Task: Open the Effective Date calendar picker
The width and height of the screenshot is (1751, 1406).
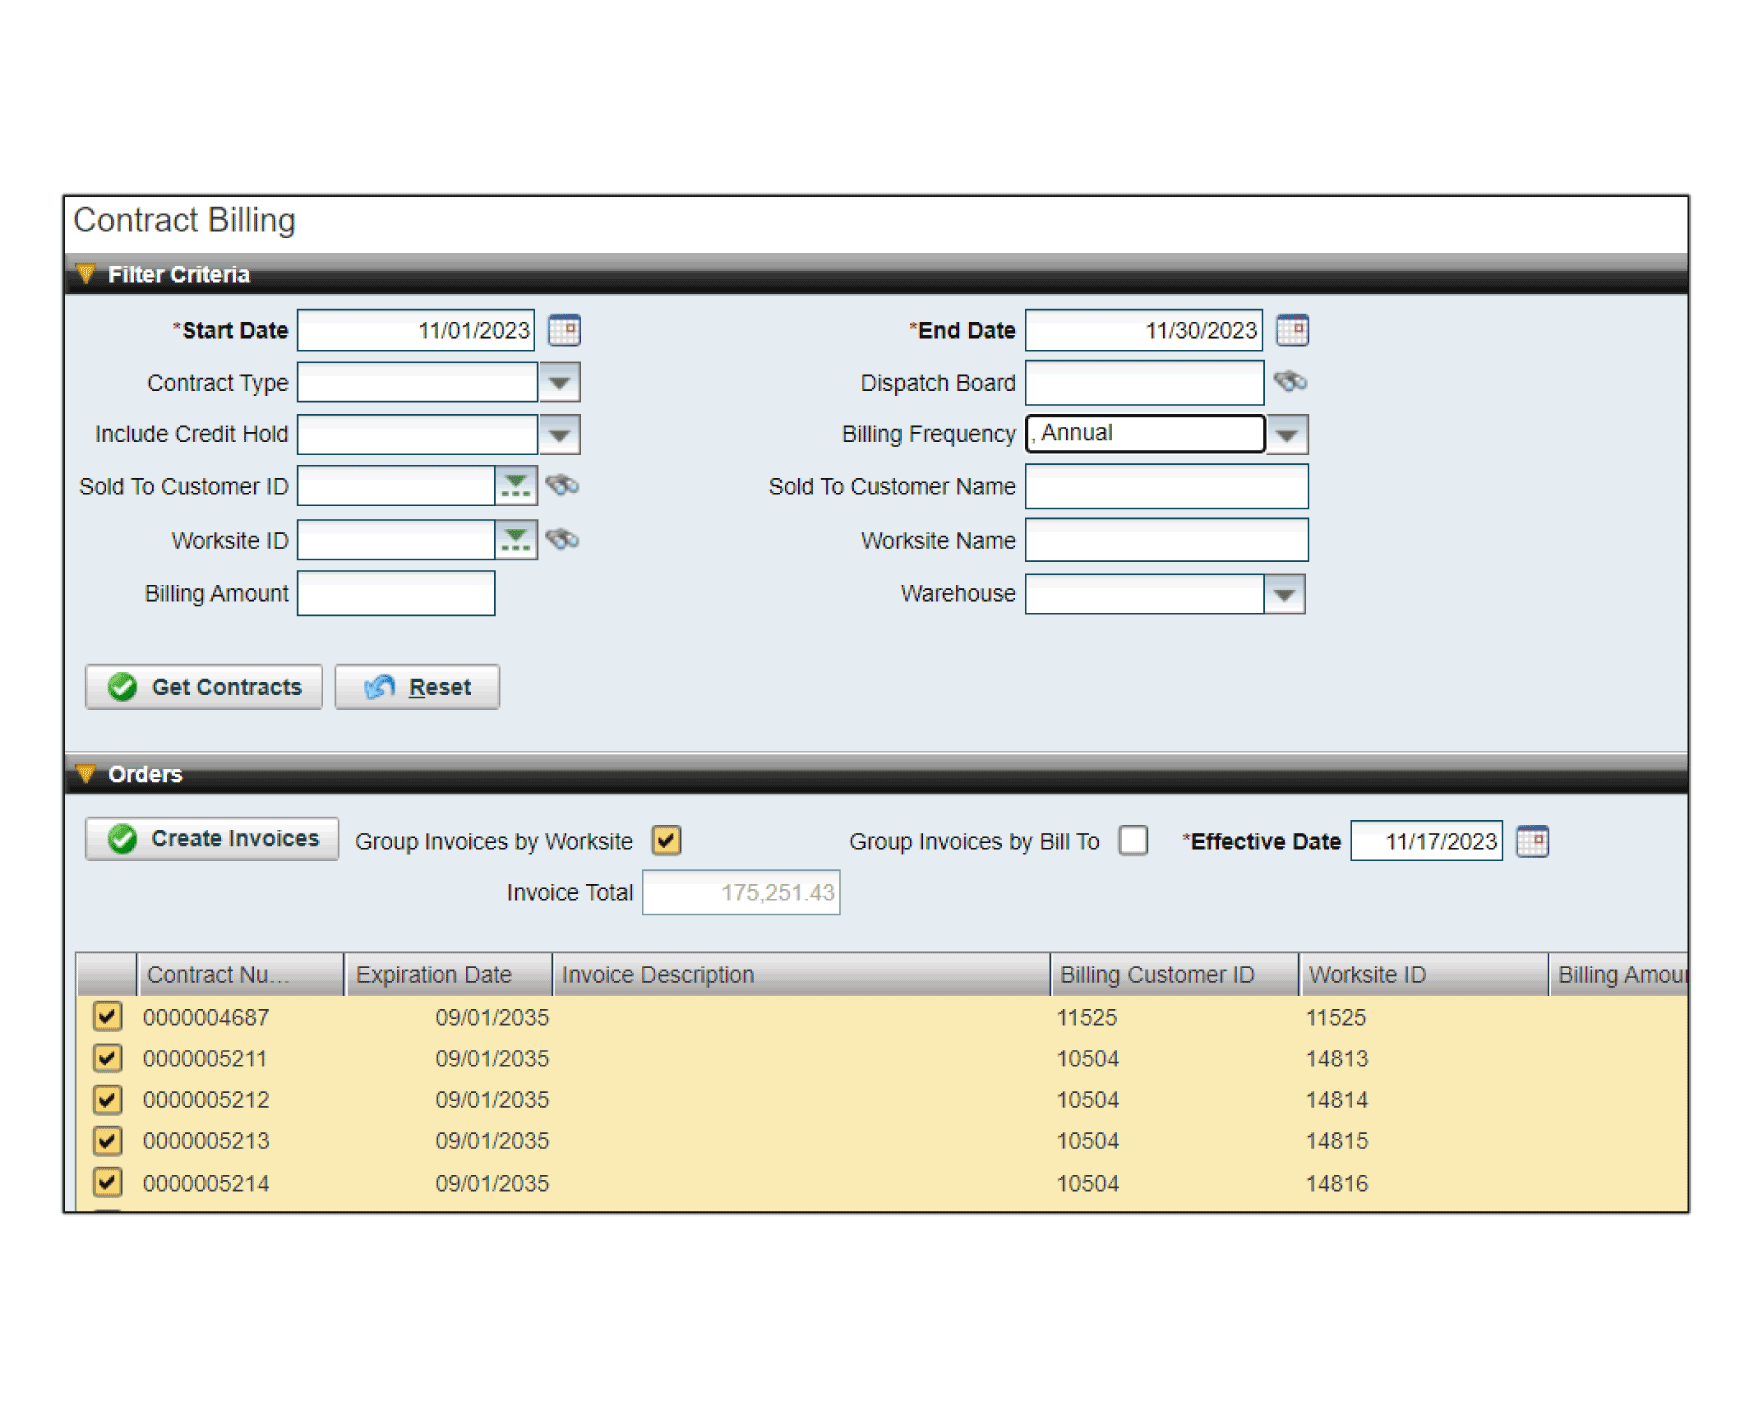Action: 1531,841
